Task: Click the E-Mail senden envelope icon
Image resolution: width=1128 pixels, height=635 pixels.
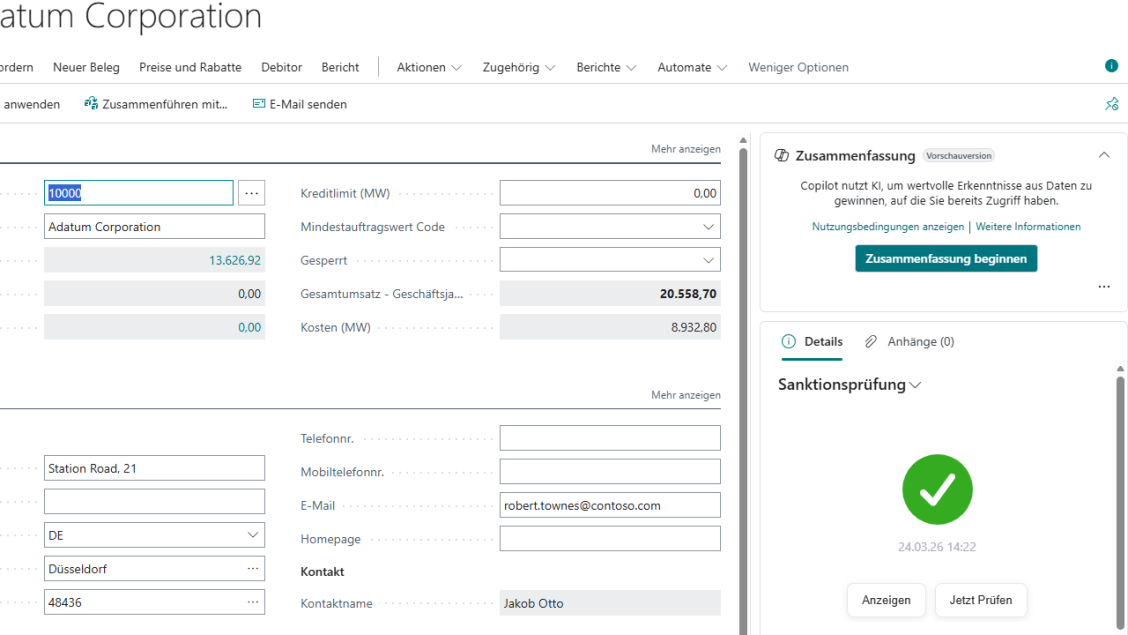Action: [x=259, y=104]
